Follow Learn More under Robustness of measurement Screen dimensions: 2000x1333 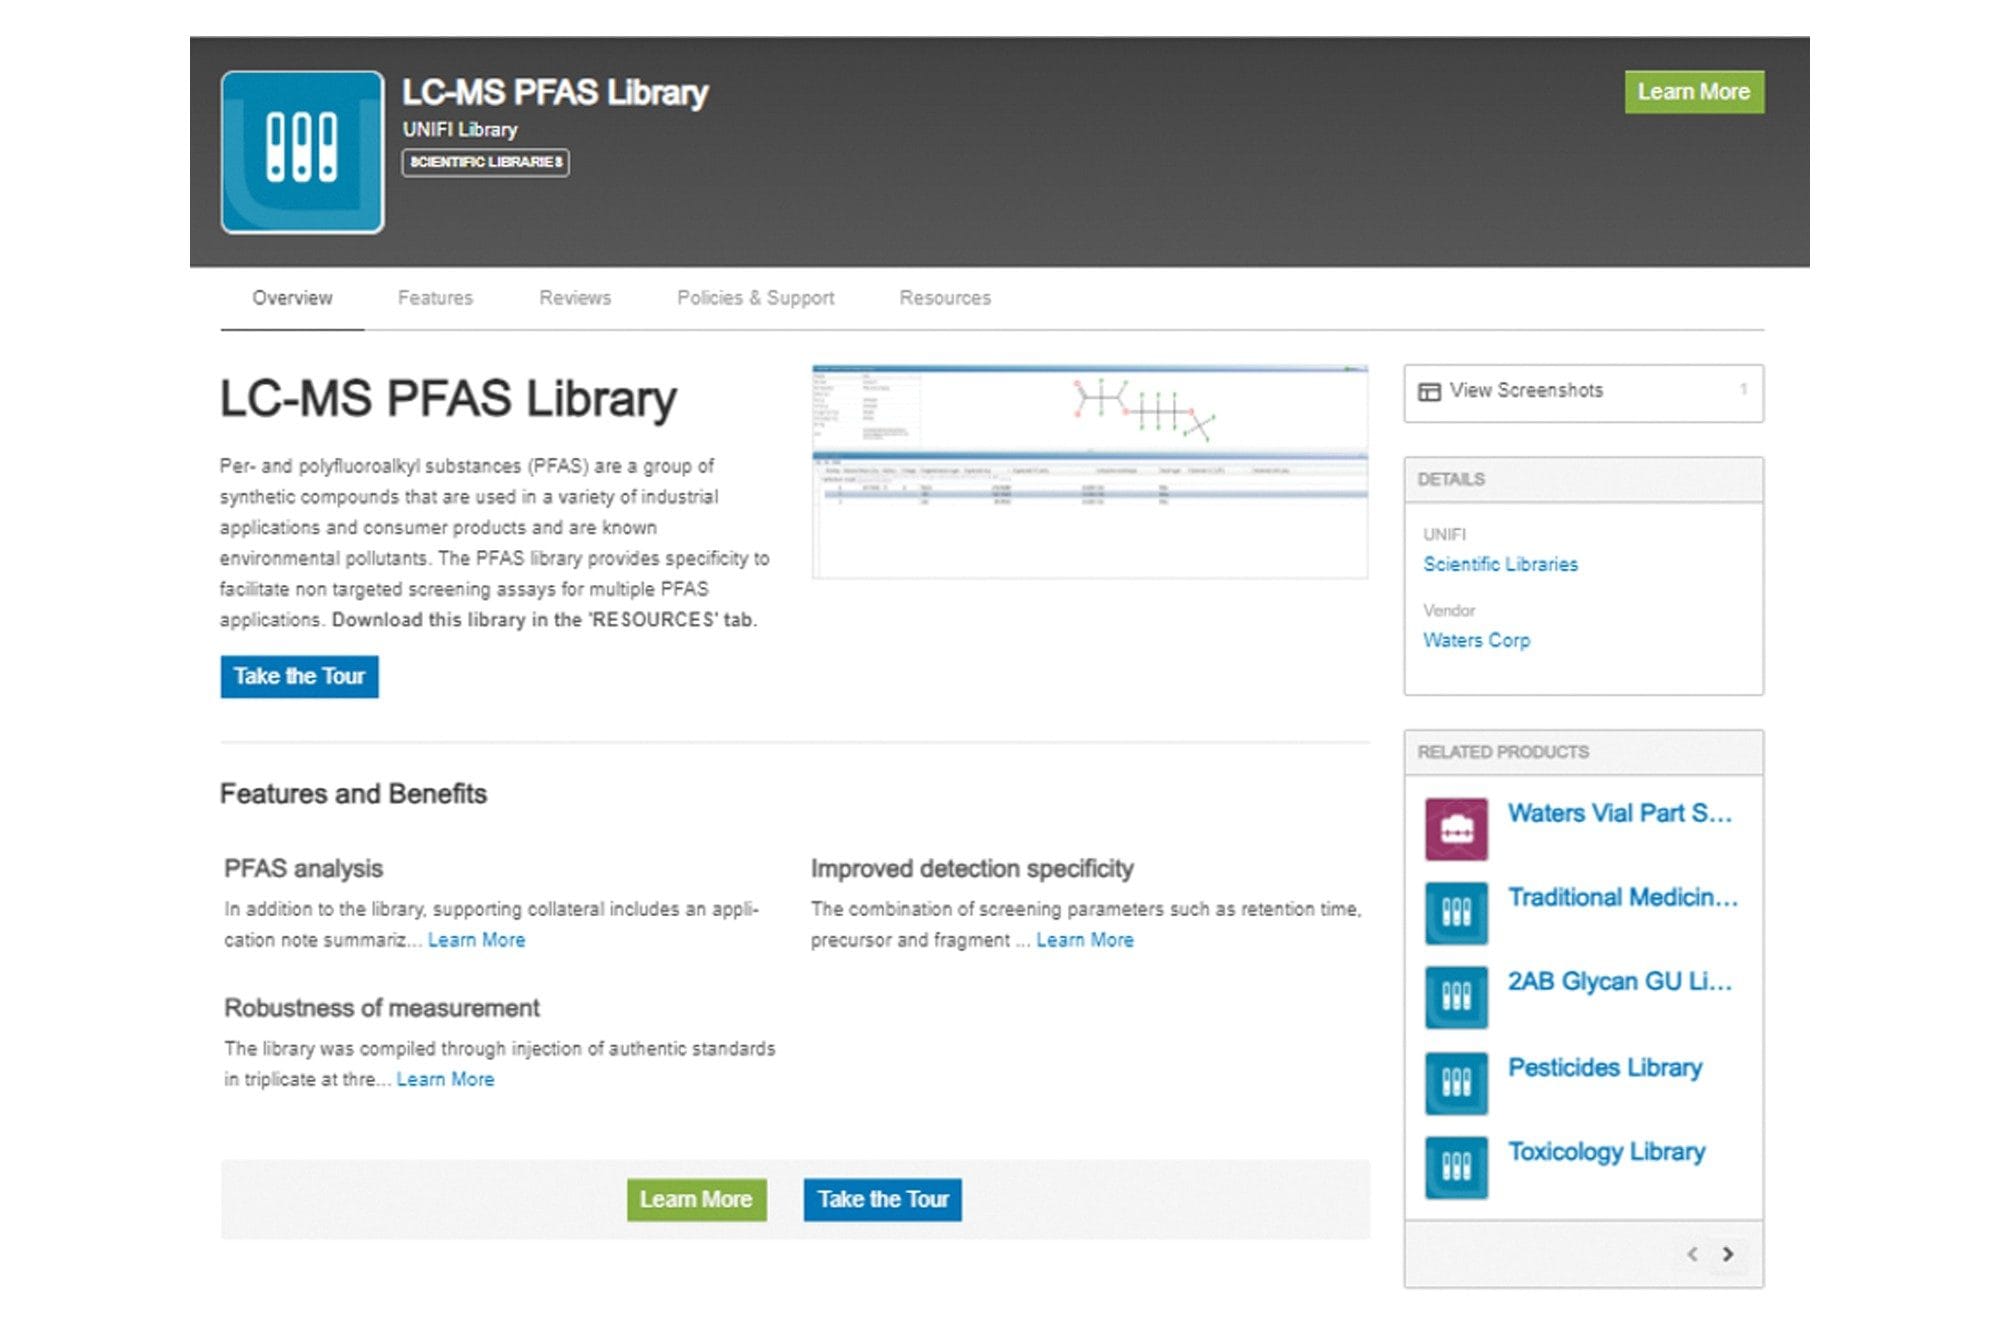click(x=445, y=1079)
